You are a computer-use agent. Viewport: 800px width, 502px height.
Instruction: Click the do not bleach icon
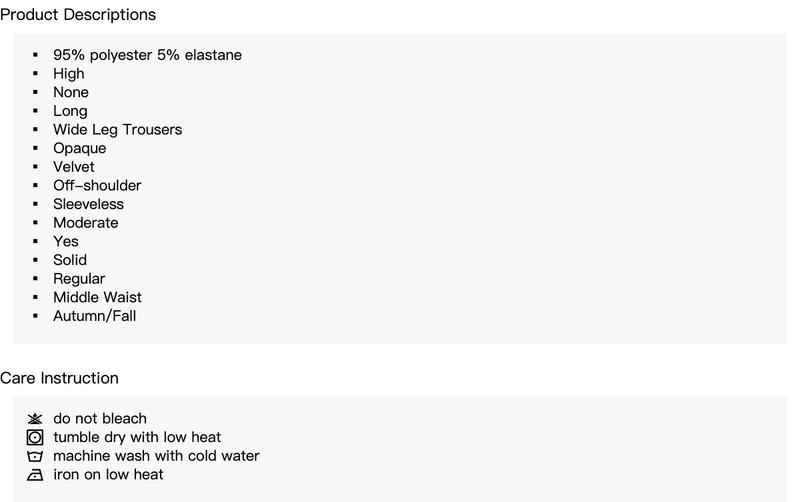click(x=35, y=419)
